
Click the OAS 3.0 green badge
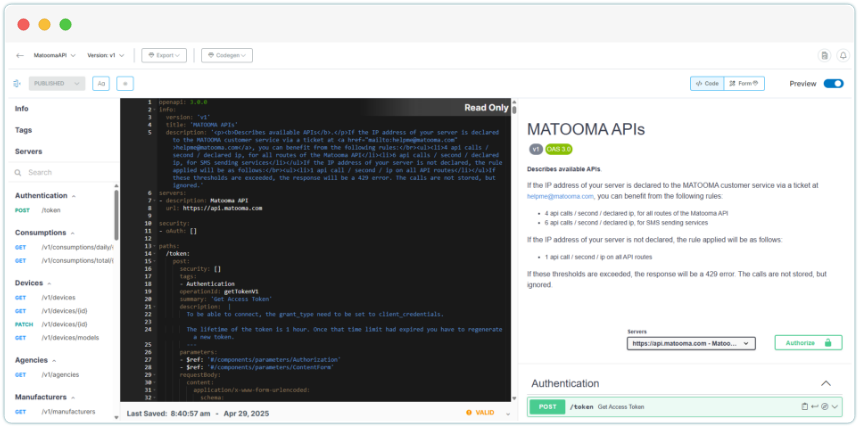(x=558, y=149)
